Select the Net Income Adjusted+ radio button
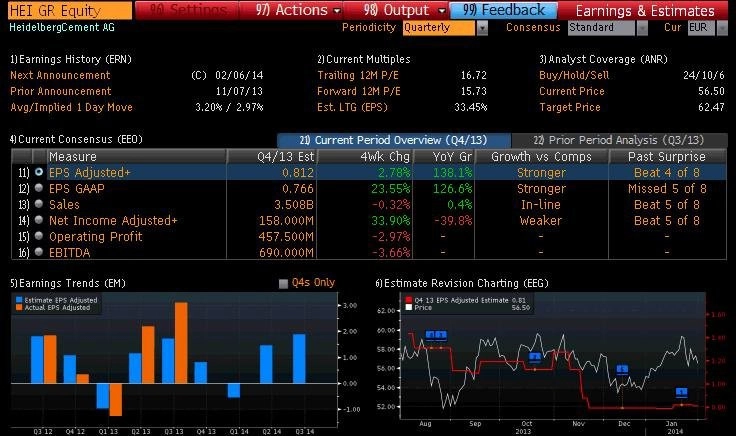 pos(39,220)
